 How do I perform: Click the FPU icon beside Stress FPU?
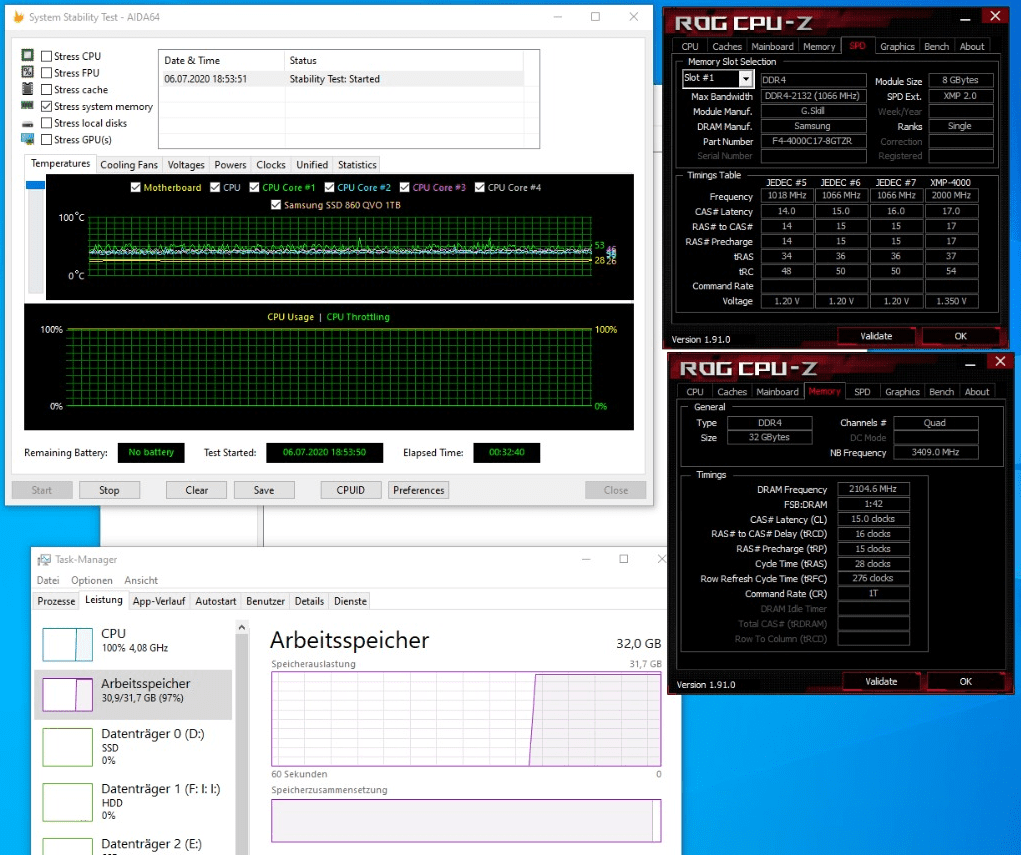coord(27,72)
